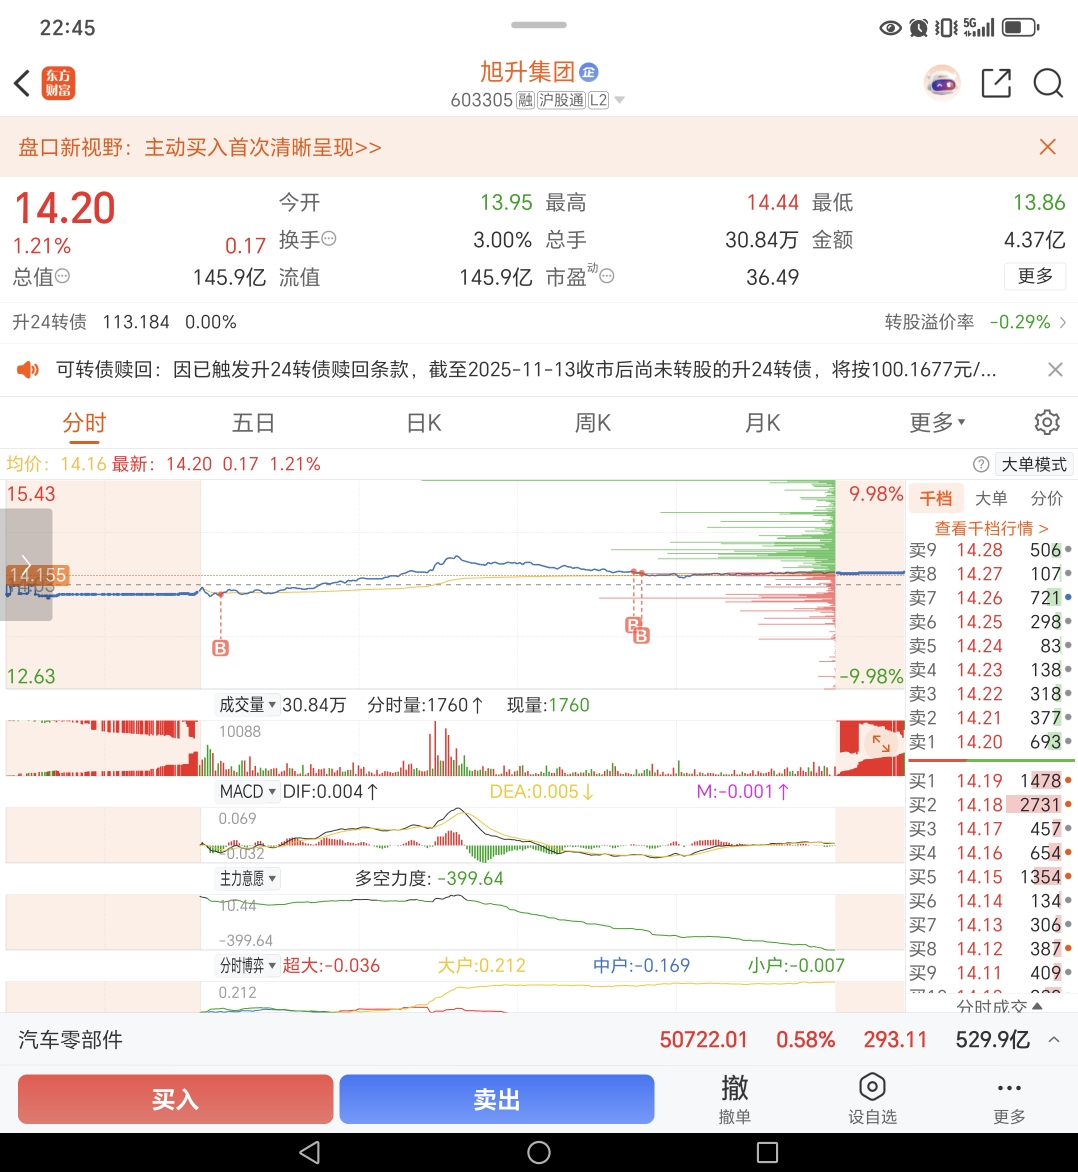Select the 卖9 14.28 order row

[991, 550]
